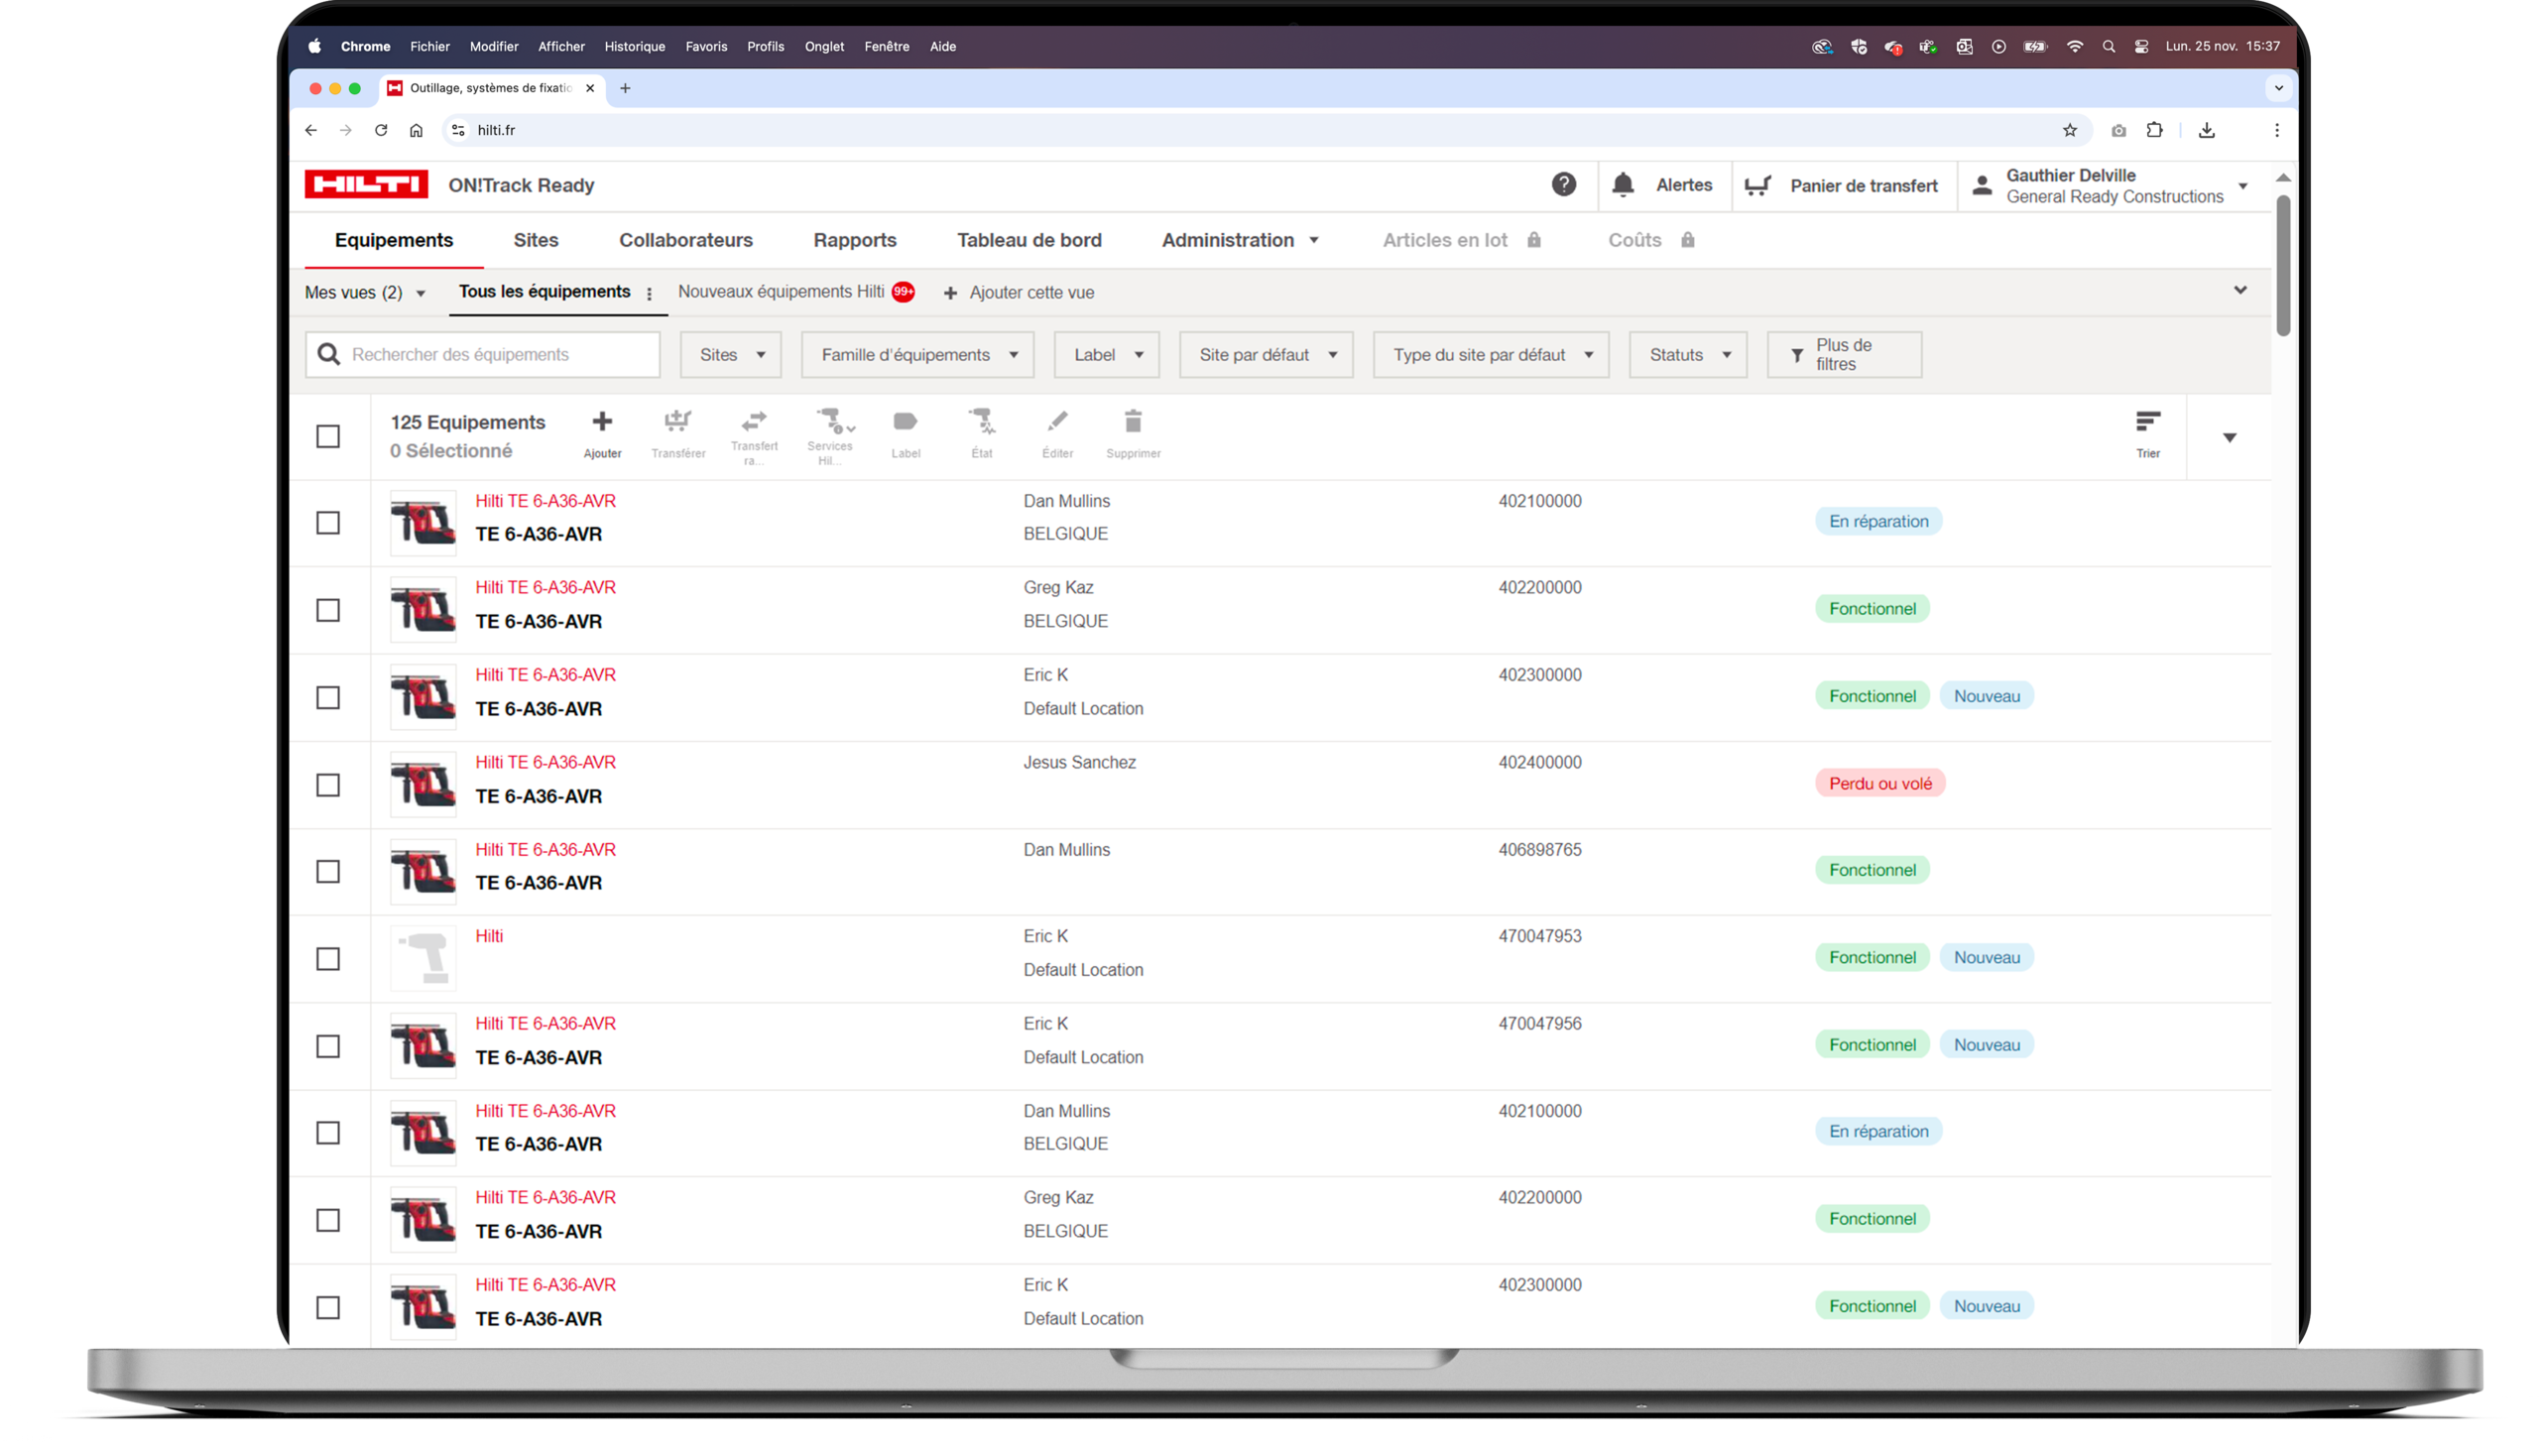Check the Perdu ou volé equipment row
Viewport: 2539px width, 1456px height.
328,785
